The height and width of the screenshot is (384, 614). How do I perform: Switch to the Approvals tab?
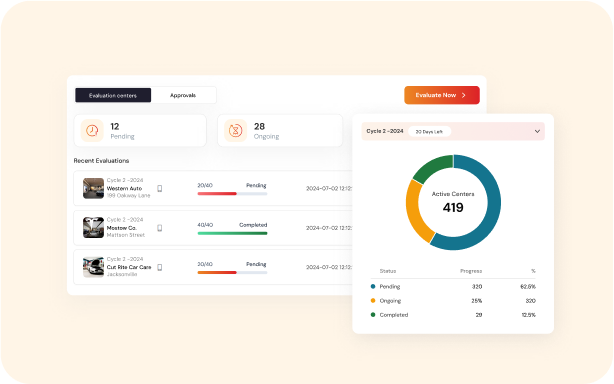click(x=183, y=95)
